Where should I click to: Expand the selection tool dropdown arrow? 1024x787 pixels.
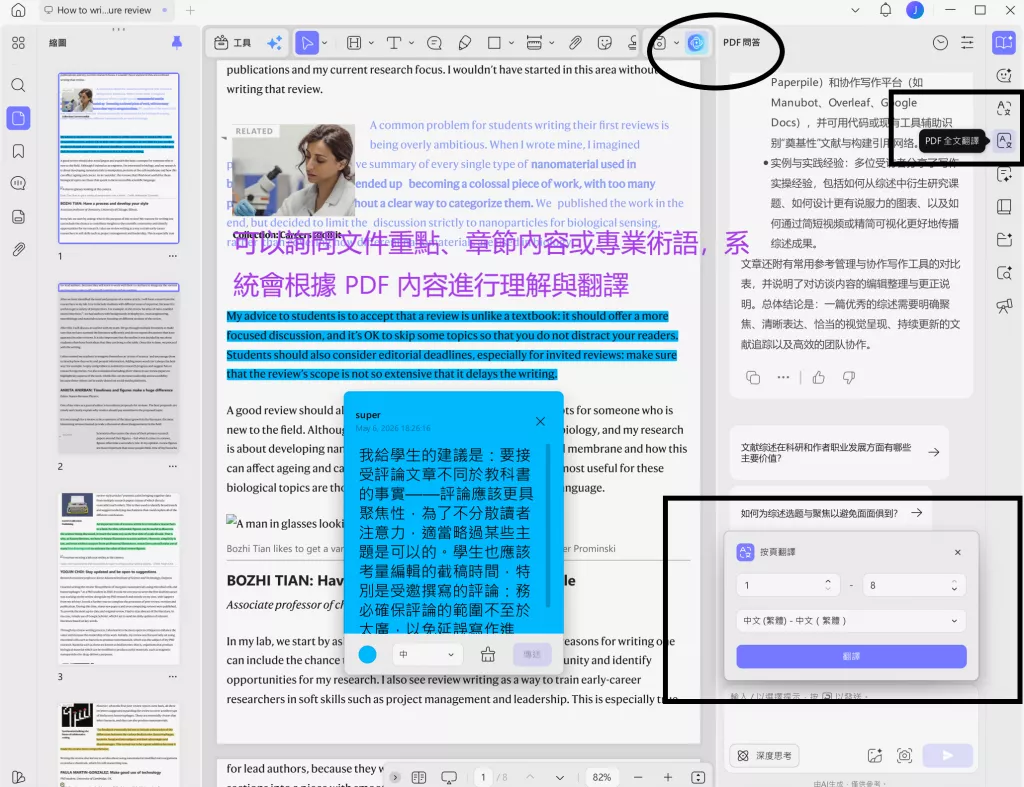point(325,43)
